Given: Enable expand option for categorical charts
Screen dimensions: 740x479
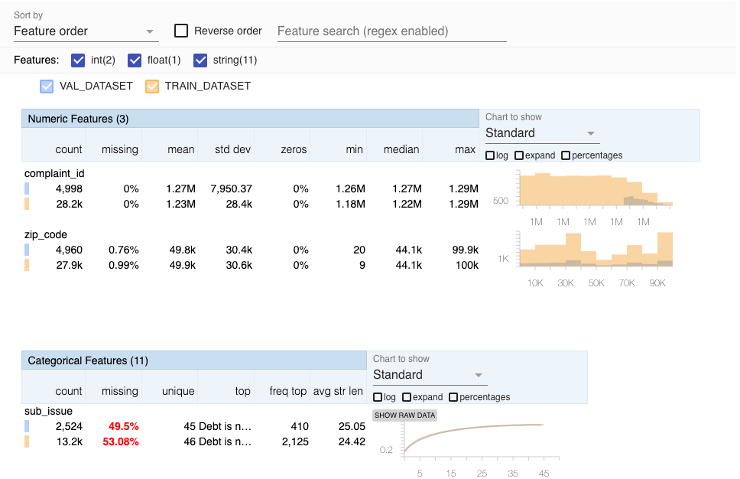Looking at the screenshot, I should tap(406, 397).
